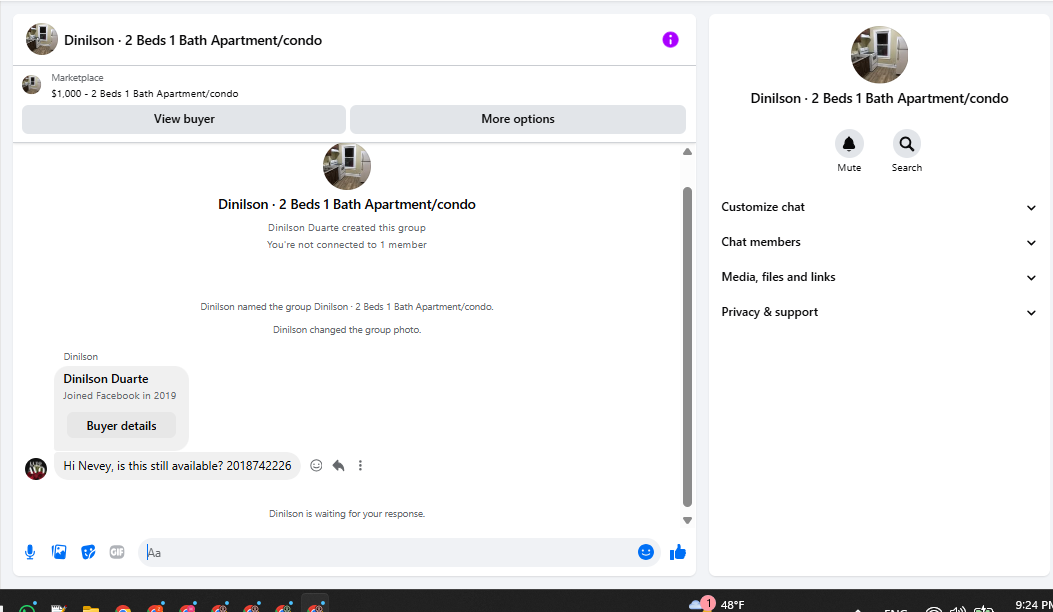Viewport: 1053px width, 612px height.
Task: Open conversation information via purple info icon
Action: click(x=670, y=40)
